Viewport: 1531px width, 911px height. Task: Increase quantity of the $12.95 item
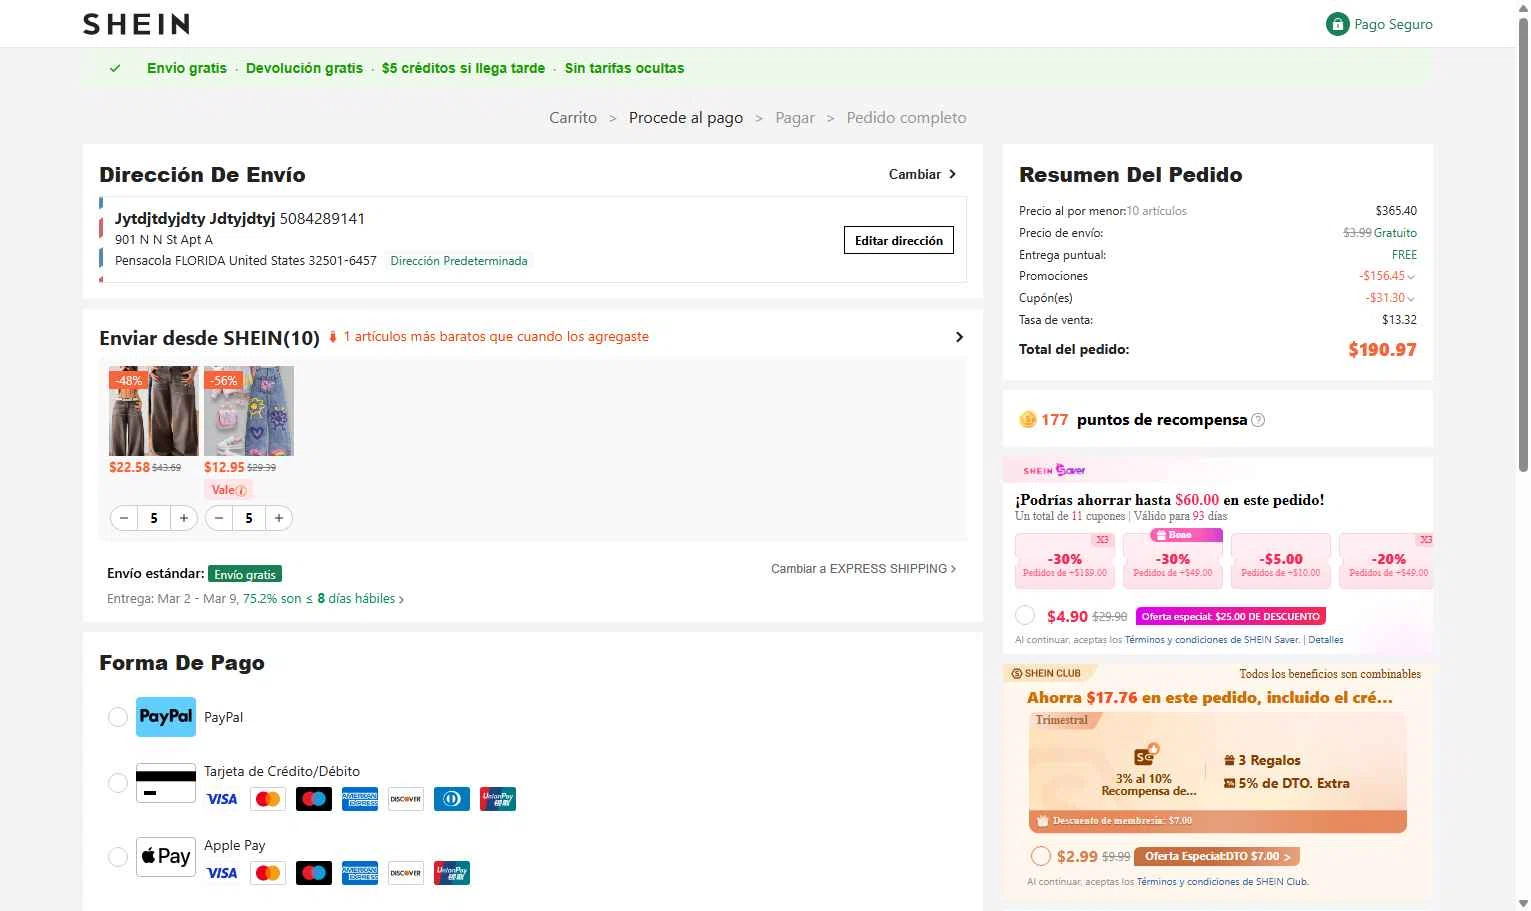pyautogui.click(x=279, y=518)
